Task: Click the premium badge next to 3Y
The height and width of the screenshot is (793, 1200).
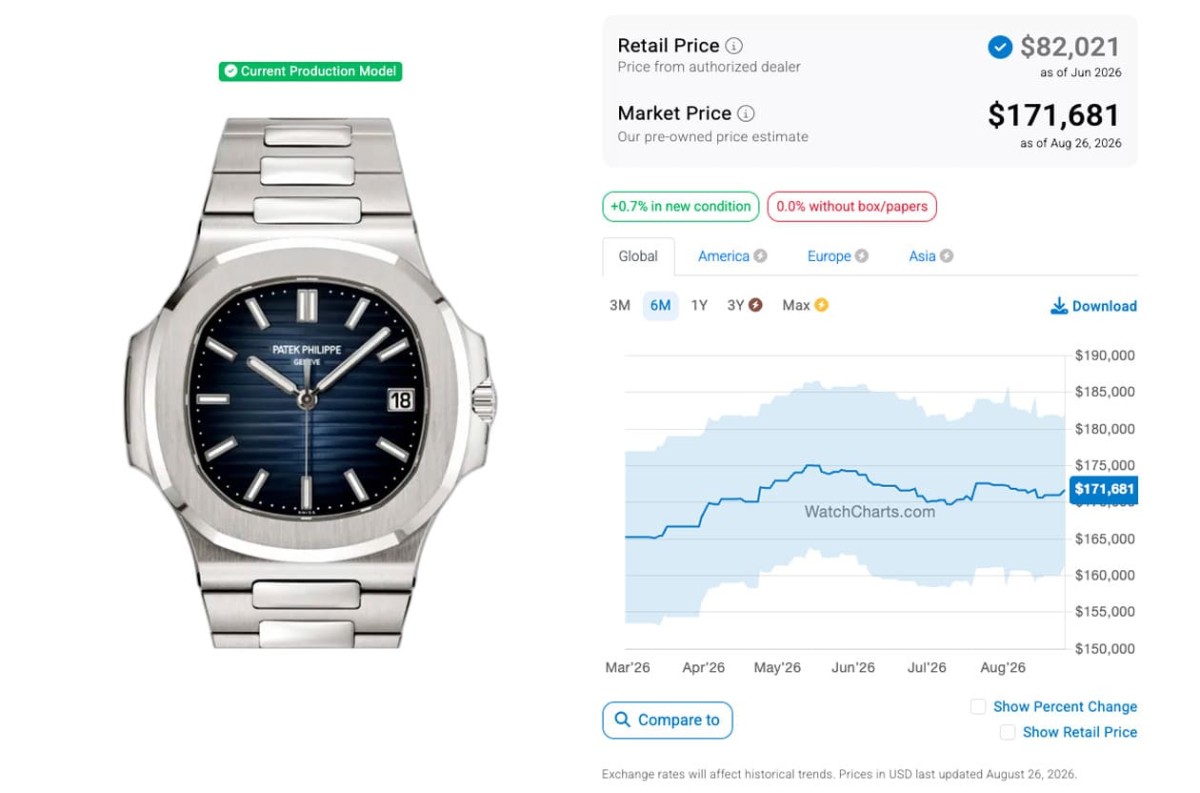Action: (755, 305)
